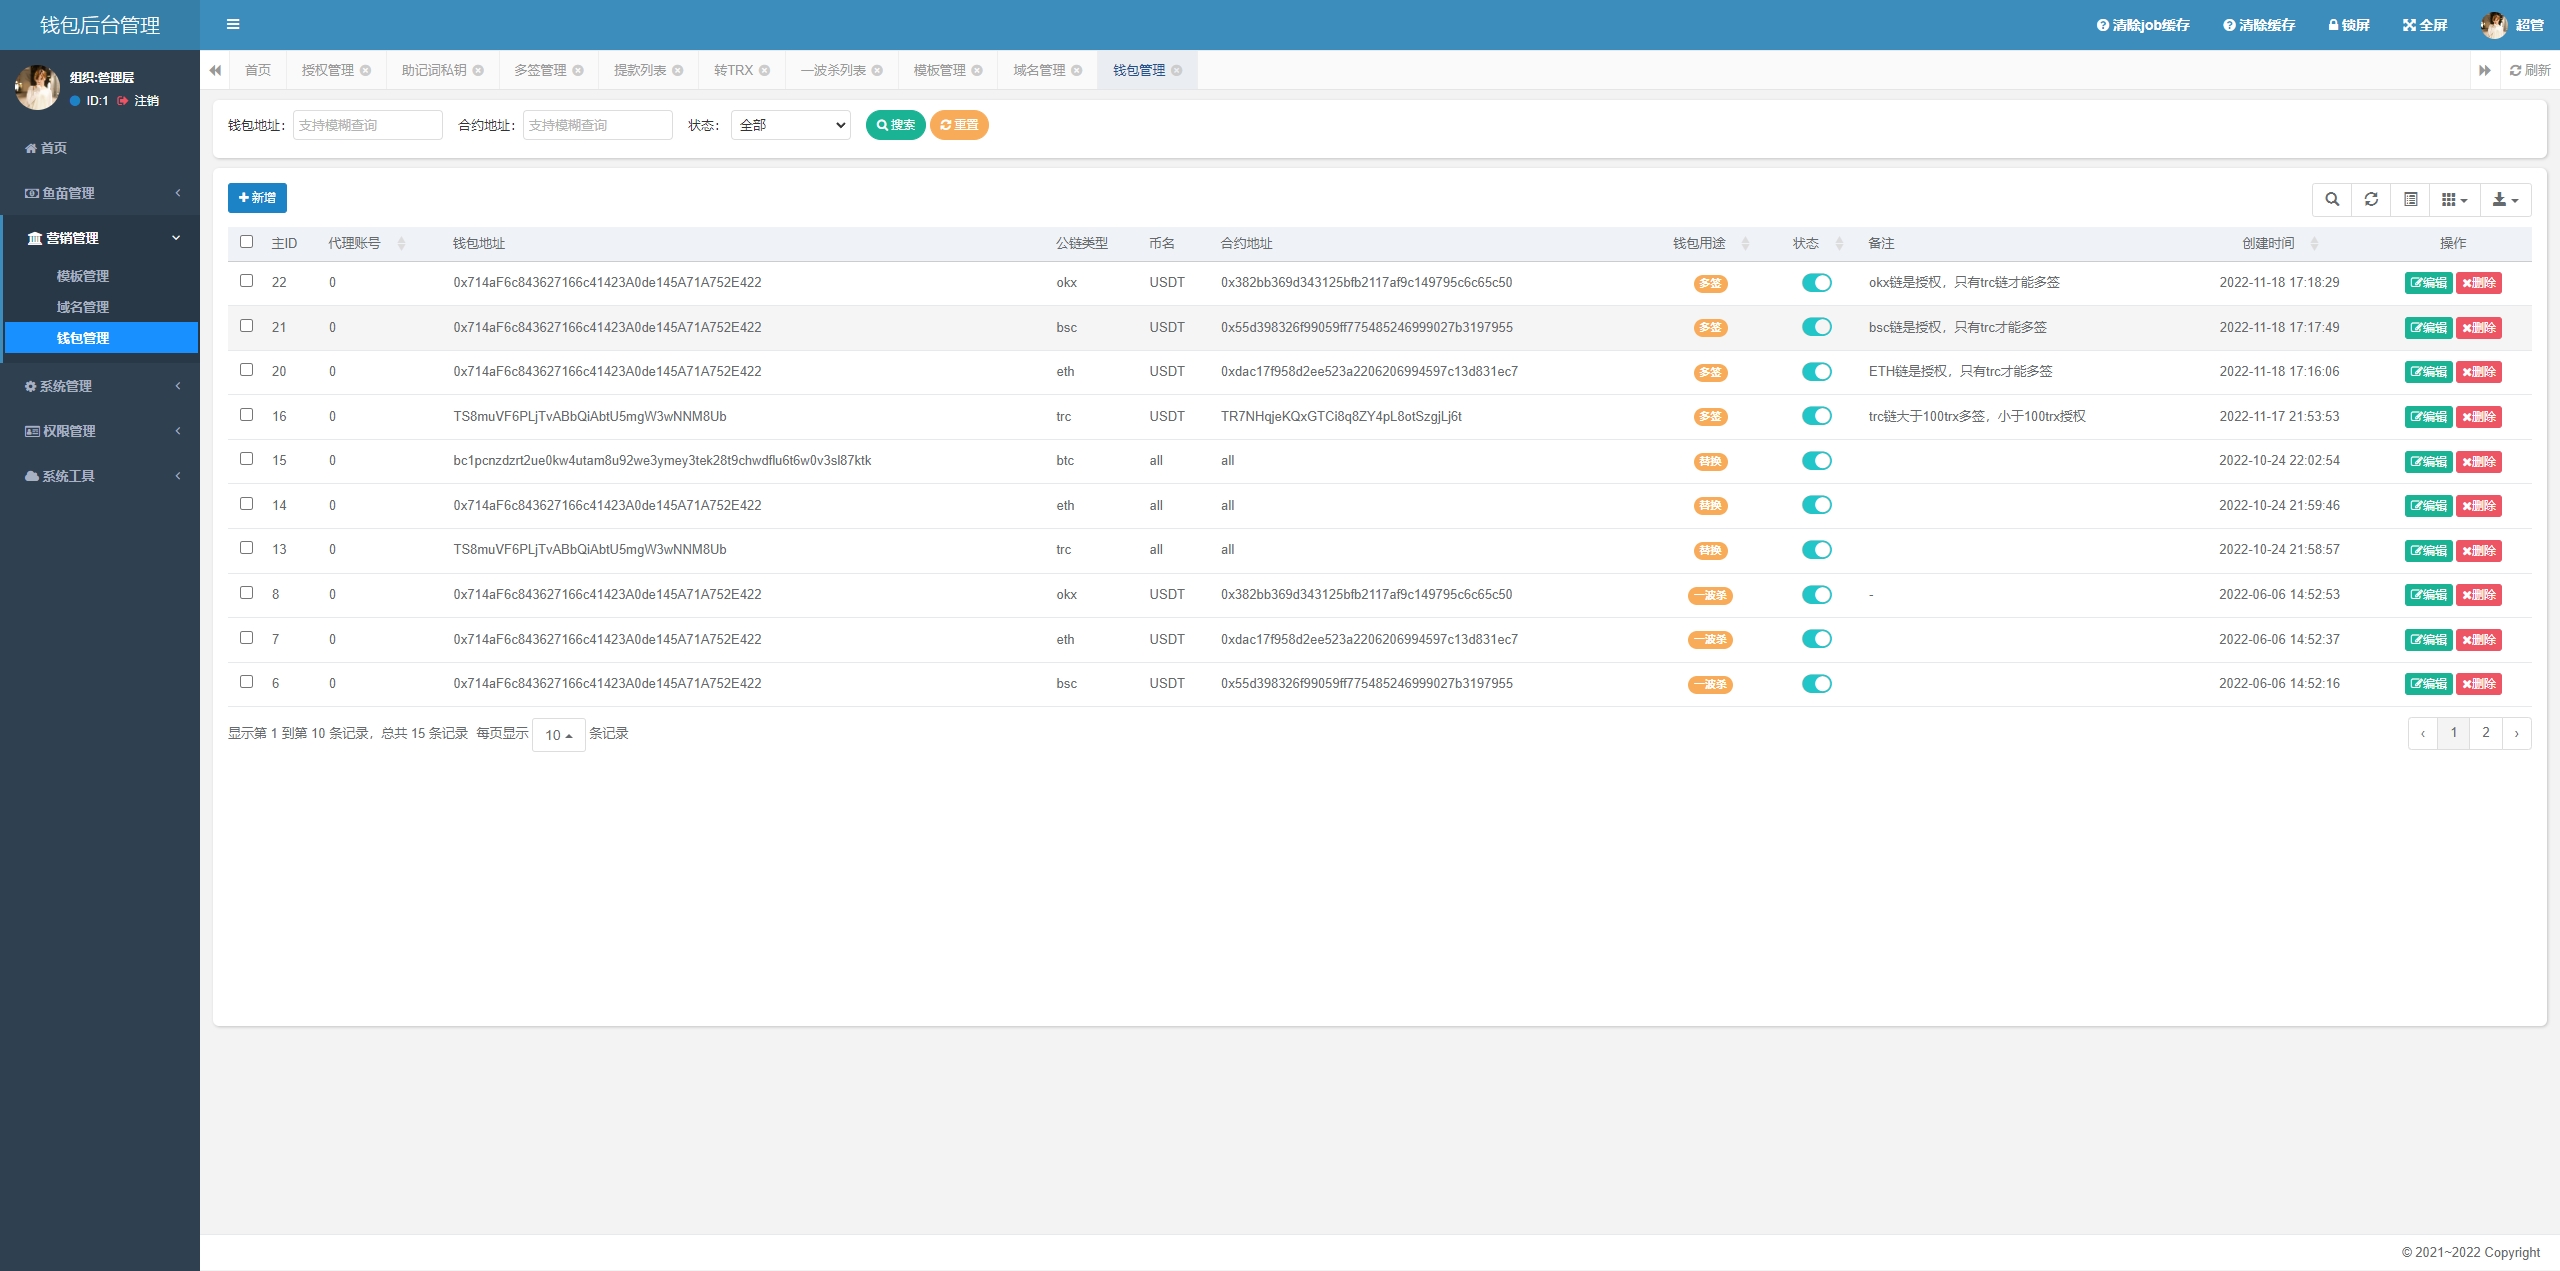Switch to the 多签管理 tab

(x=540, y=70)
